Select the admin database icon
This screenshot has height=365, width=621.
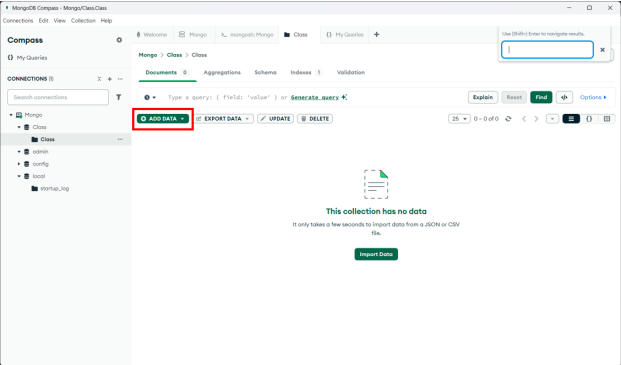click(x=27, y=152)
